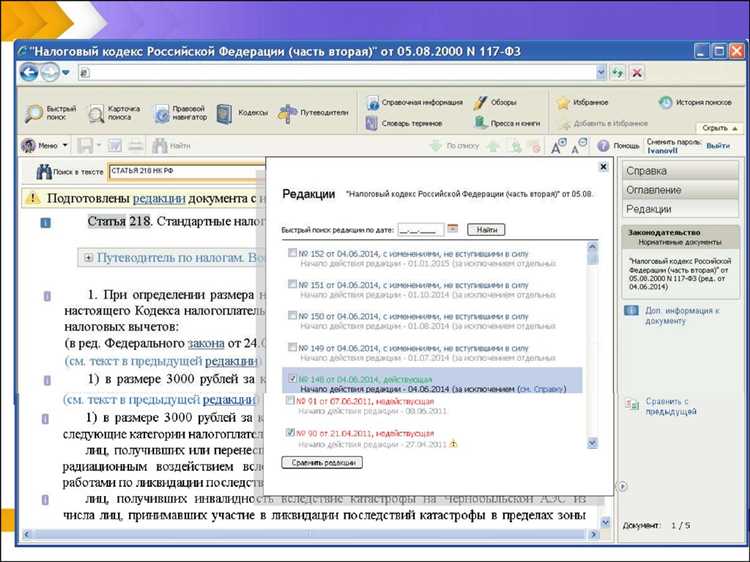Viewport: 750px width, 562px height.
Task: Uncheck the edition № 90 checkbox
Action: (x=292, y=432)
